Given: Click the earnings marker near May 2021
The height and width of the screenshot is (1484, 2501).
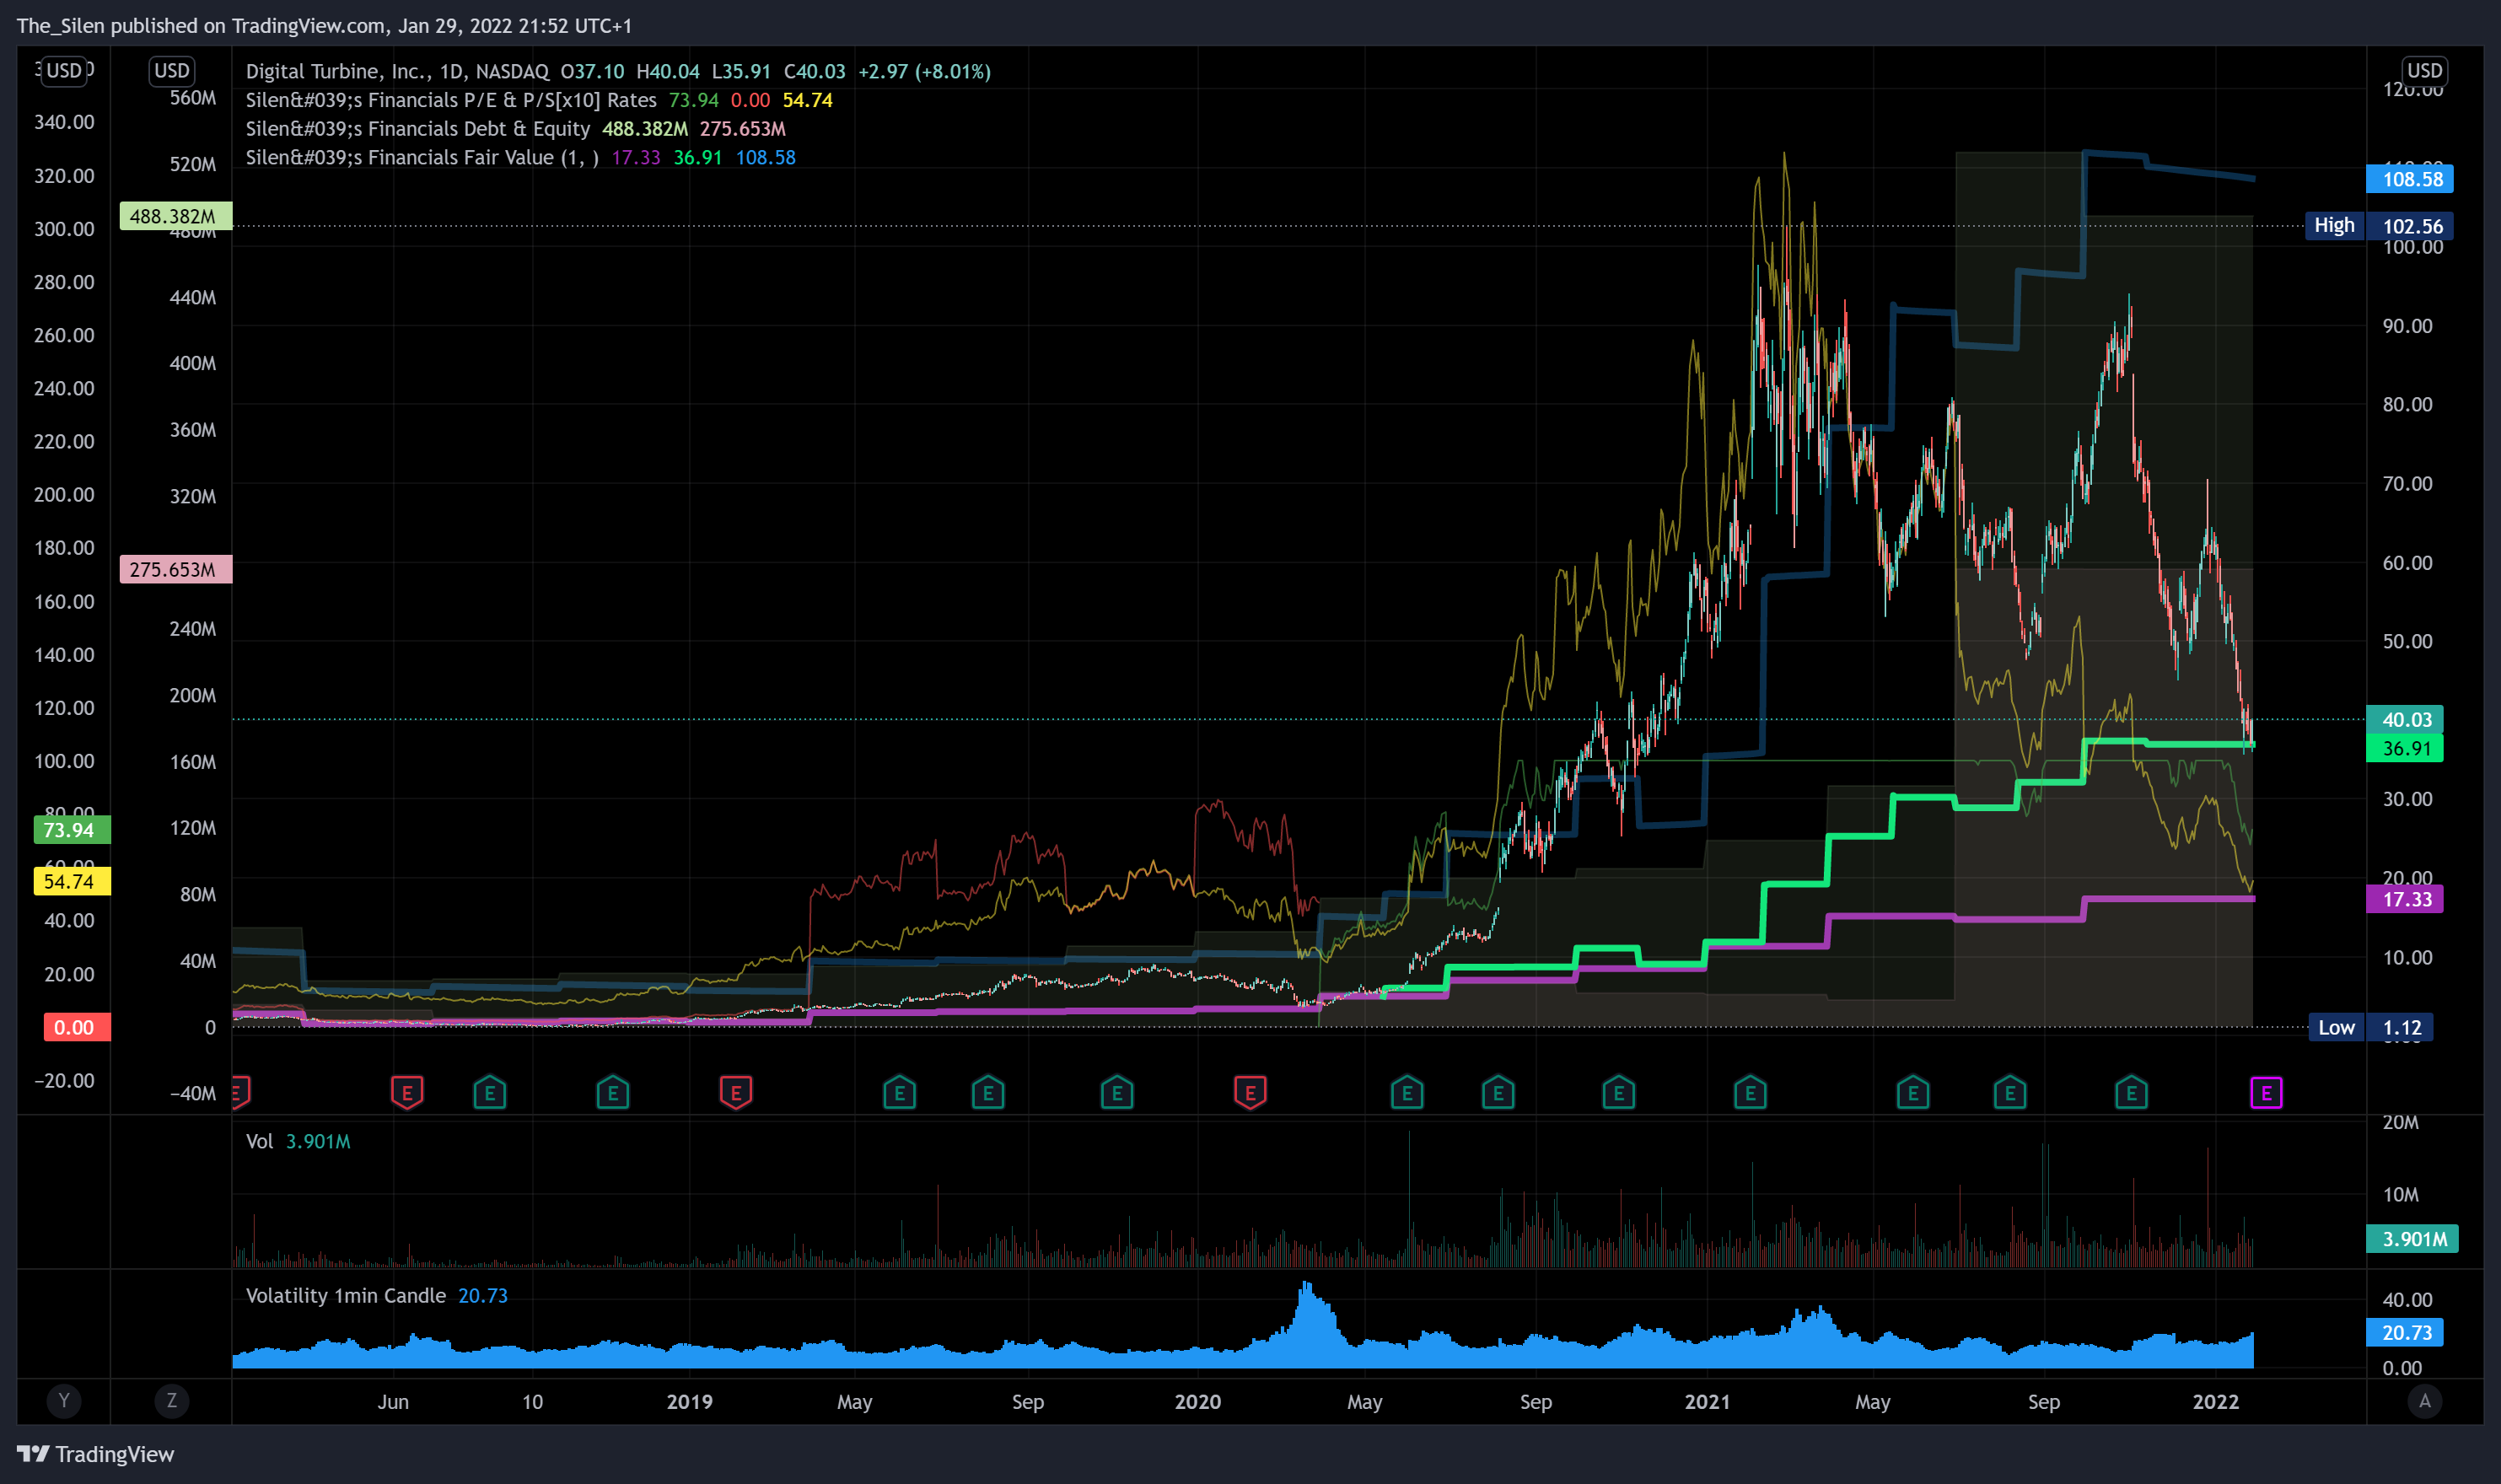Looking at the screenshot, I should tap(1913, 1092).
